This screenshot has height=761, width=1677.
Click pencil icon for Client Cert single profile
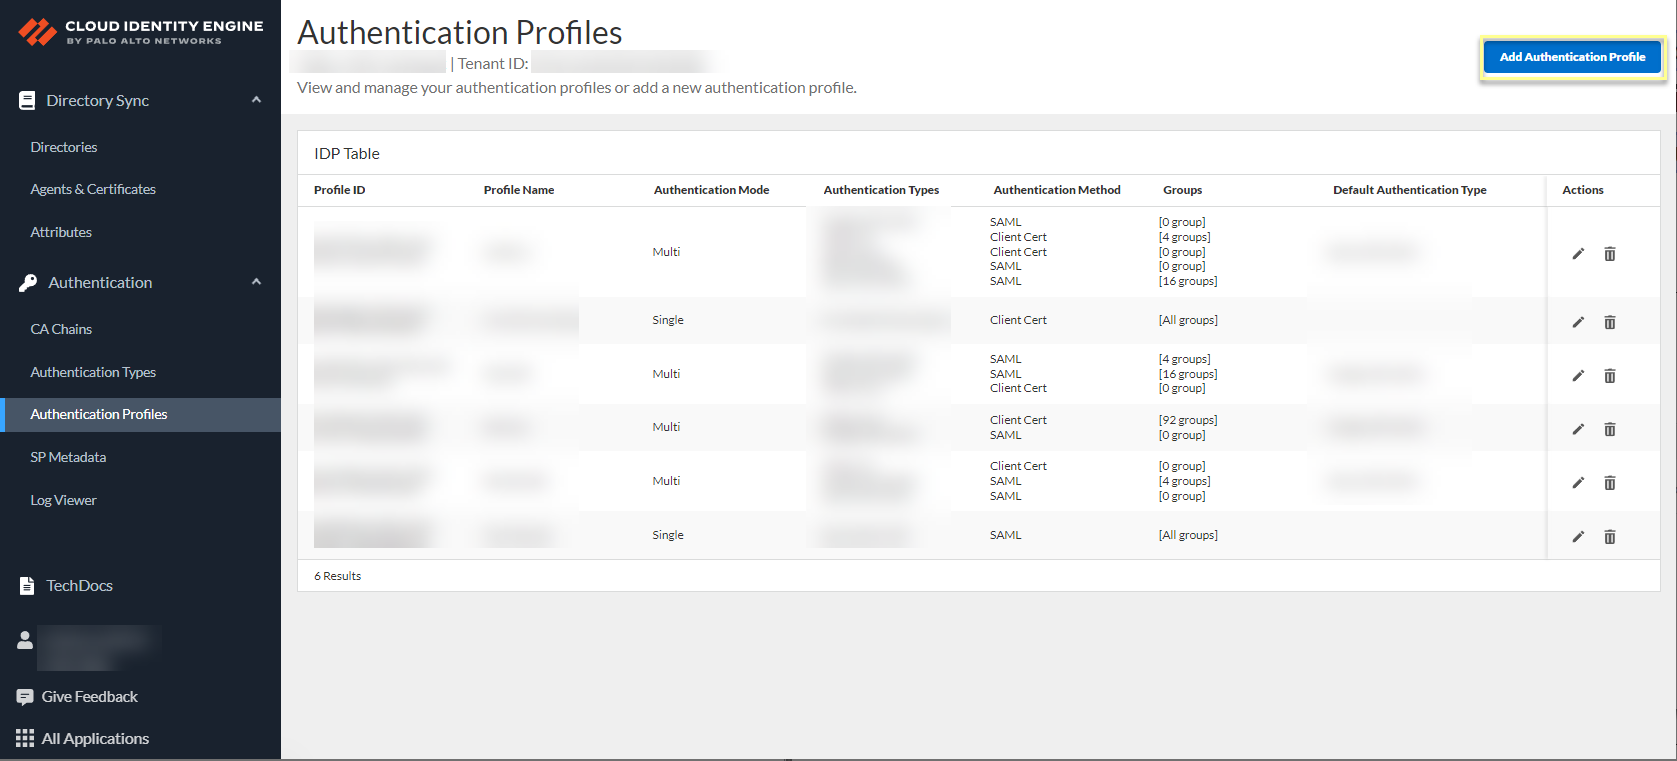pos(1578,322)
